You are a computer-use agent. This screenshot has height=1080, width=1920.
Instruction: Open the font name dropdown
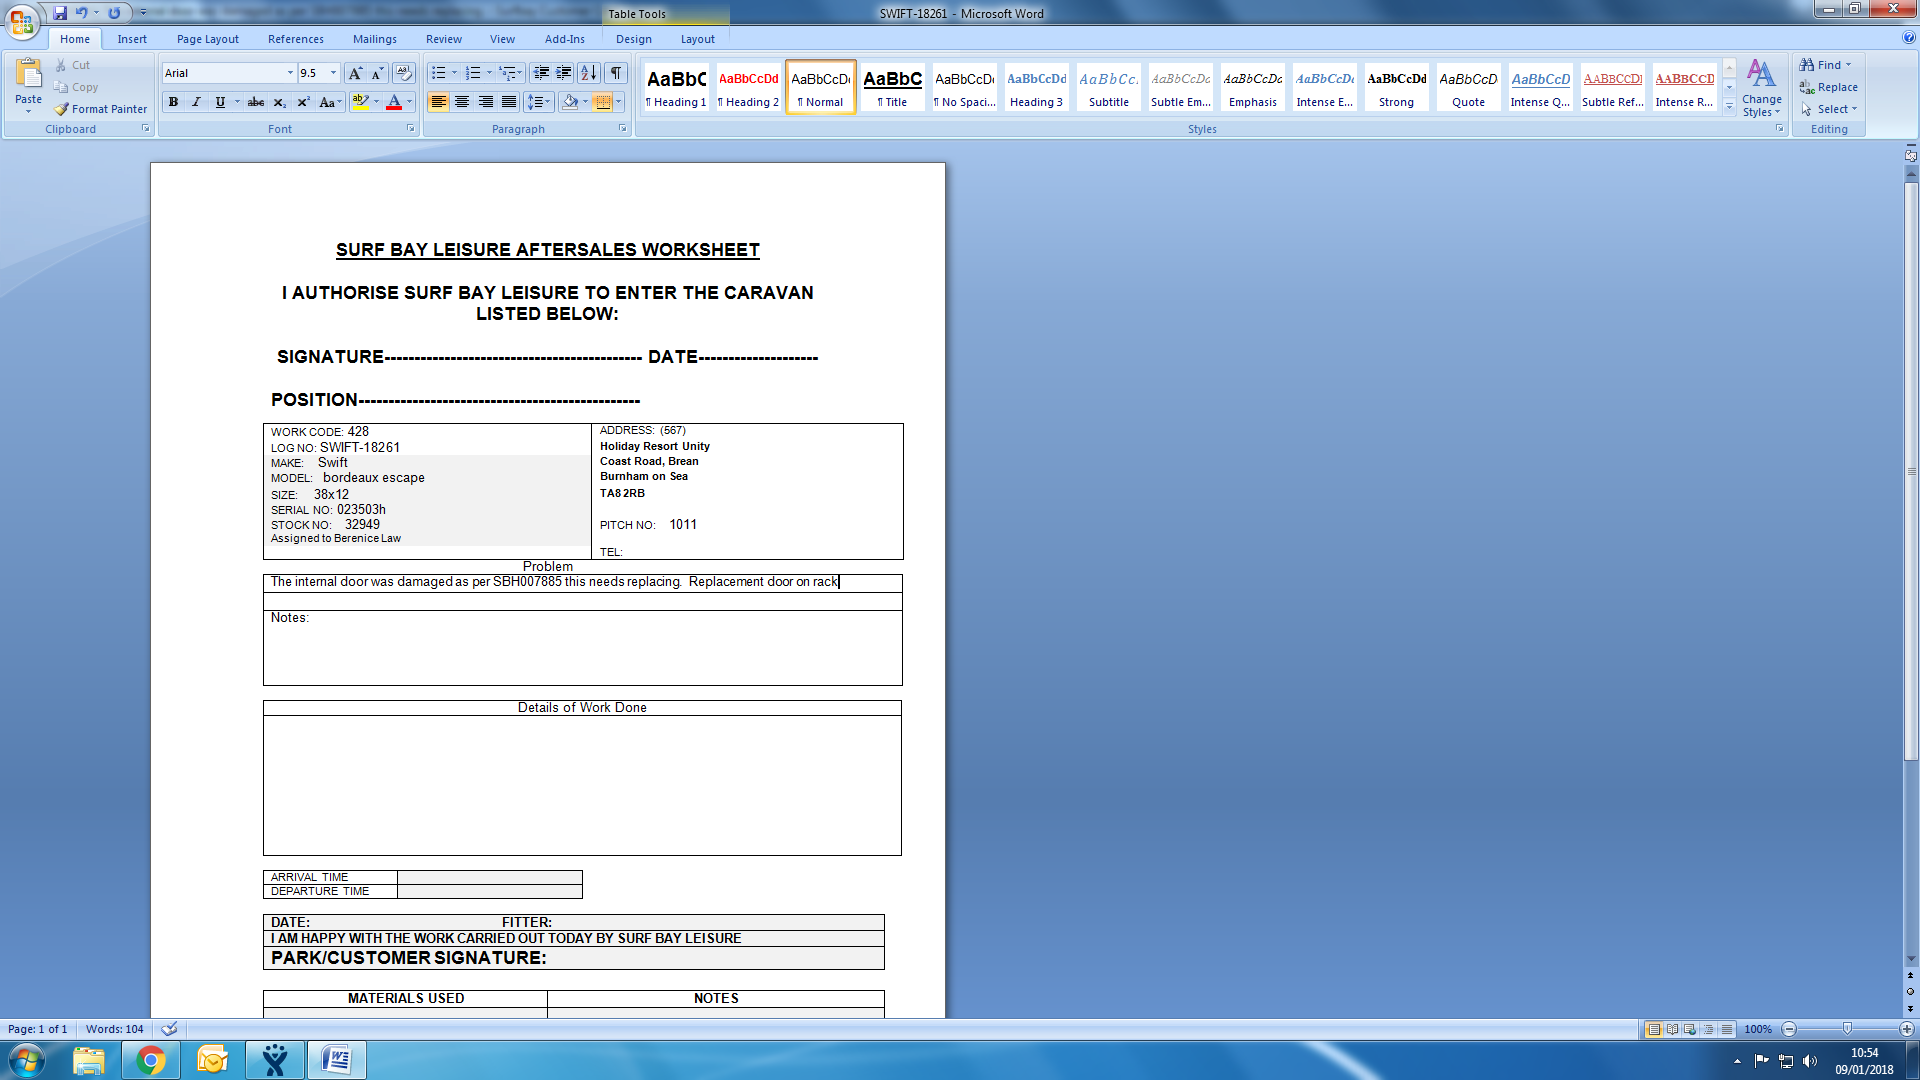click(290, 73)
